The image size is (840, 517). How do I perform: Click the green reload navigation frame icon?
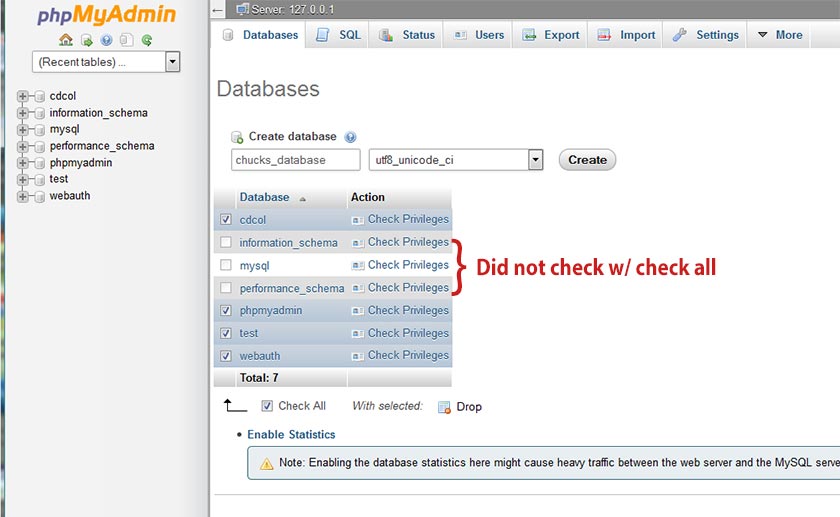[x=147, y=40]
